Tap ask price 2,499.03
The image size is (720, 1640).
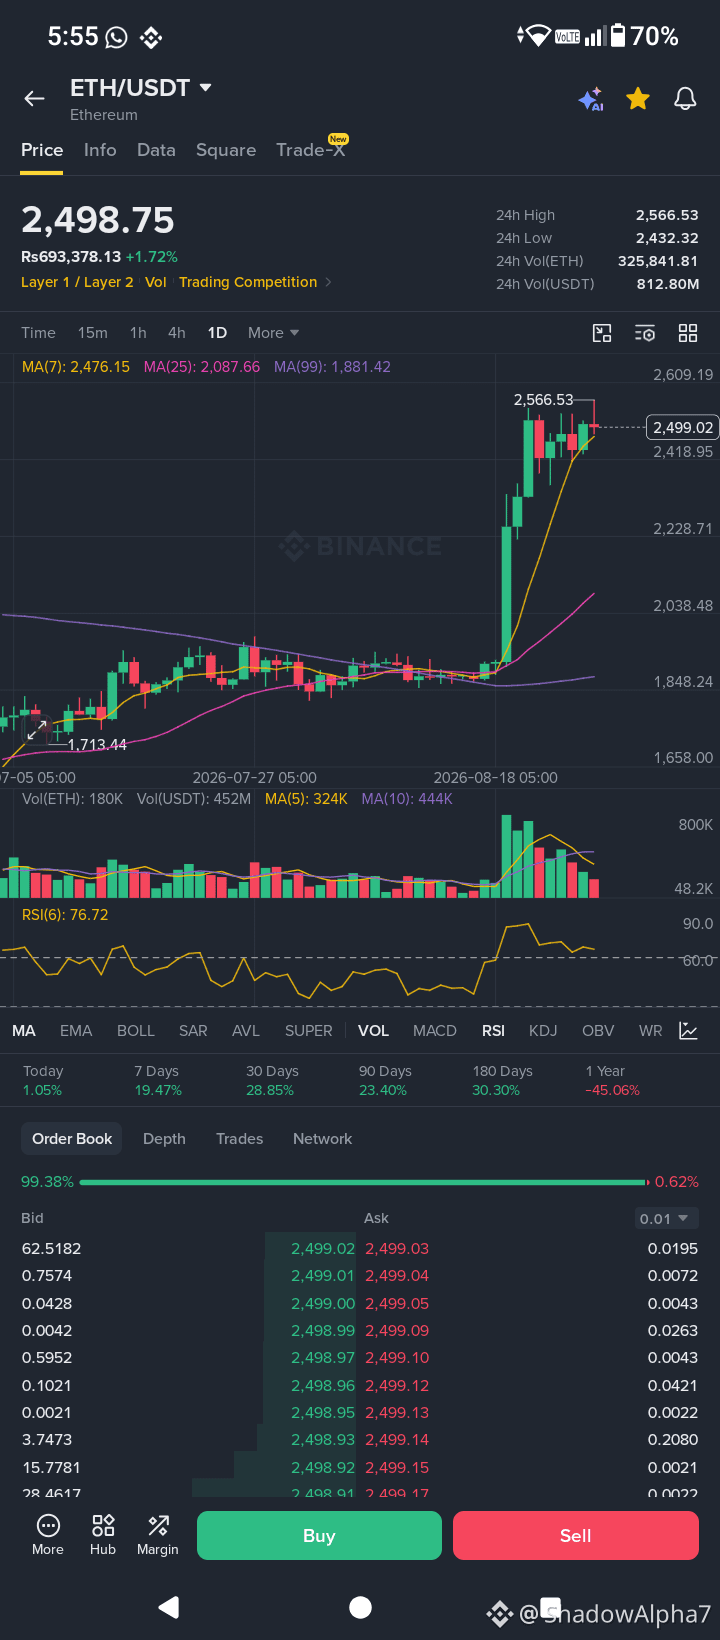[397, 1249]
